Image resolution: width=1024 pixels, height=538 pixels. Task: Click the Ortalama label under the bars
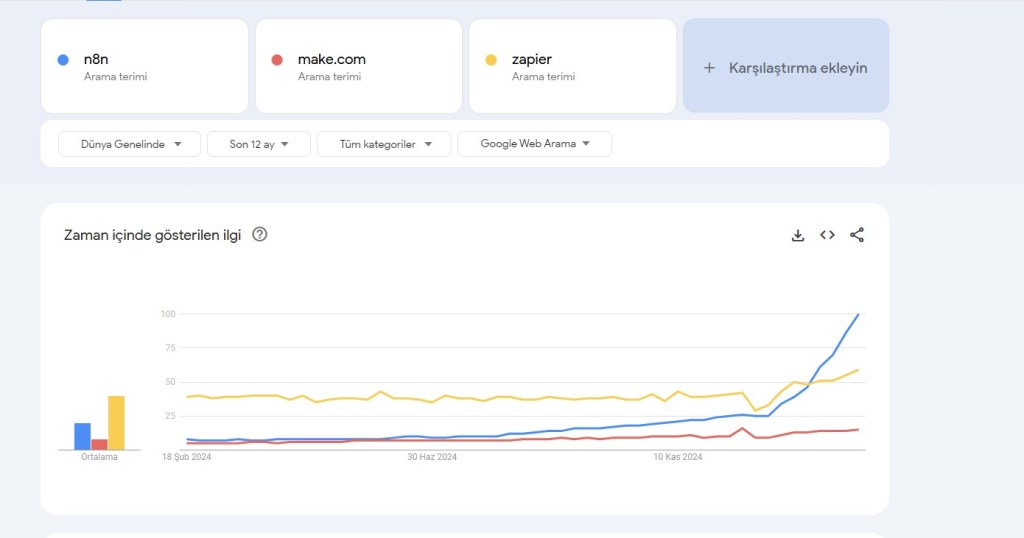[99, 457]
